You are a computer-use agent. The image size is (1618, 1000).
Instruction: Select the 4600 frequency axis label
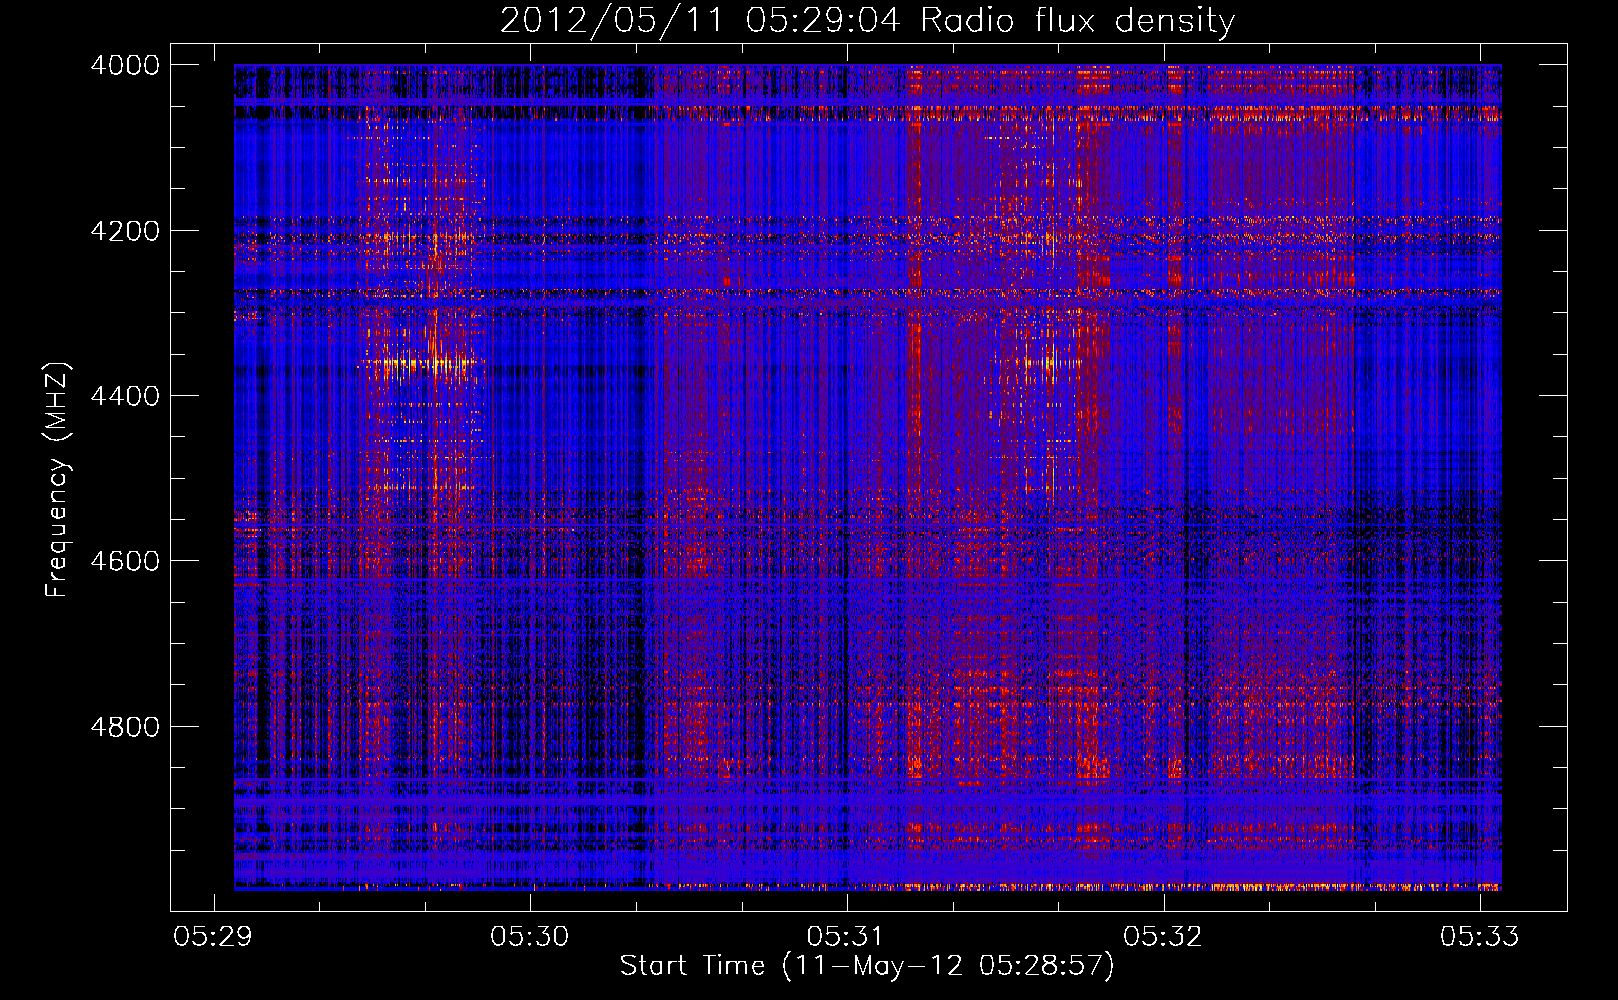coord(125,561)
